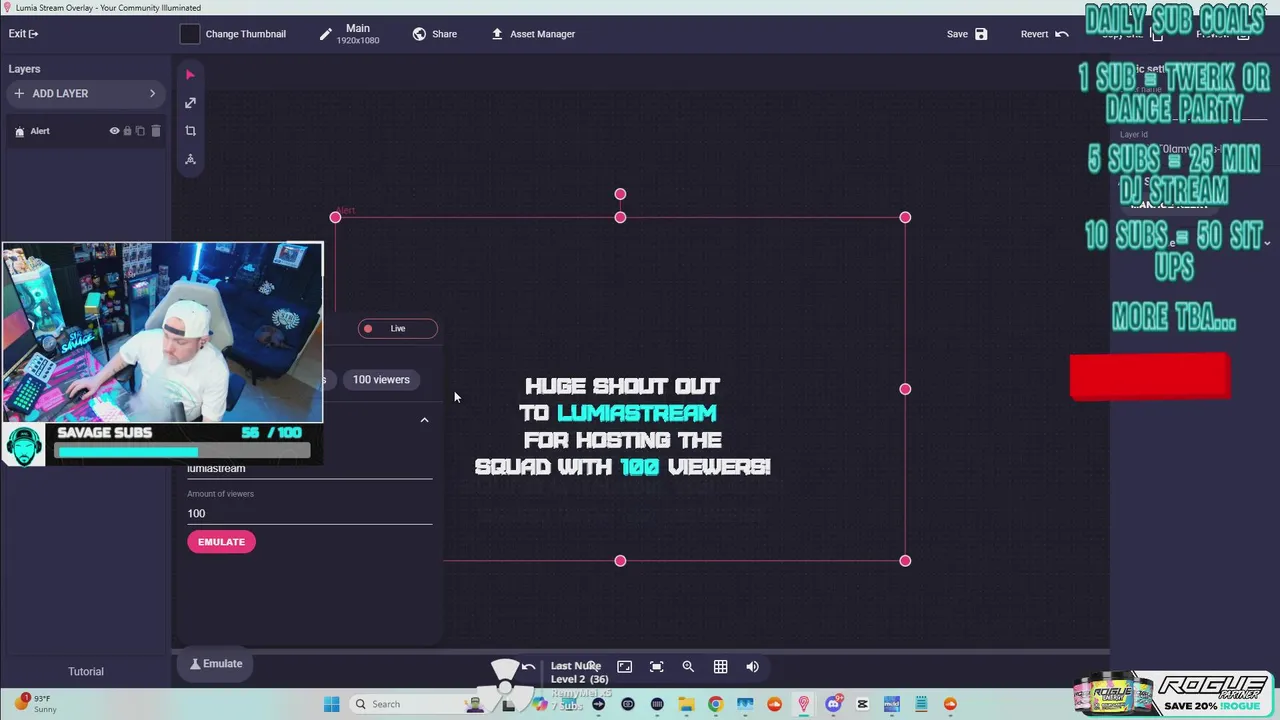1280x720 pixels.
Task: Click the Asset Manager upload icon
Action: 497,34
